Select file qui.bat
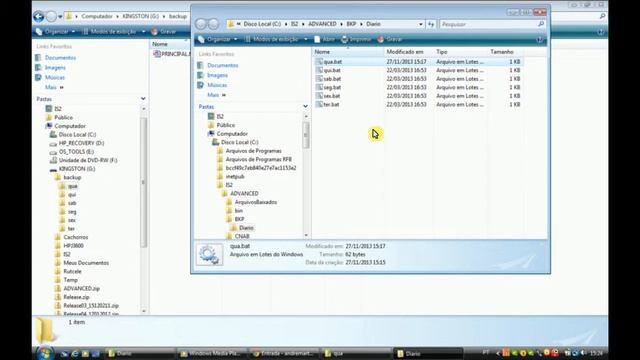640x360 pixels. 332,70
